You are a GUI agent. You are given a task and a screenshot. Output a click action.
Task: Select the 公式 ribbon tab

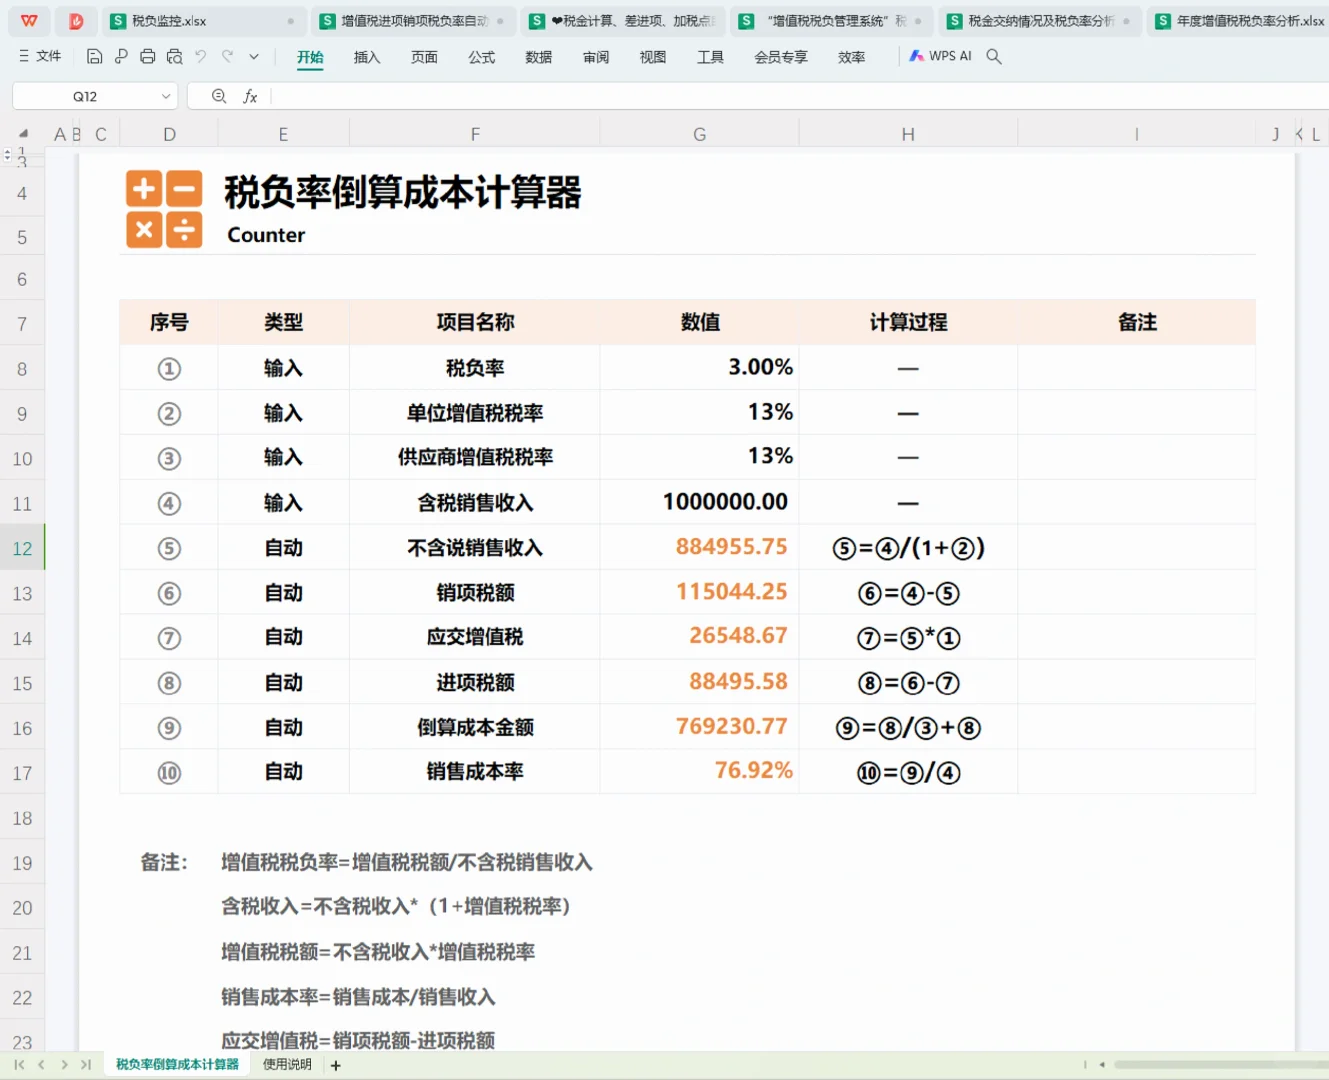481,57
